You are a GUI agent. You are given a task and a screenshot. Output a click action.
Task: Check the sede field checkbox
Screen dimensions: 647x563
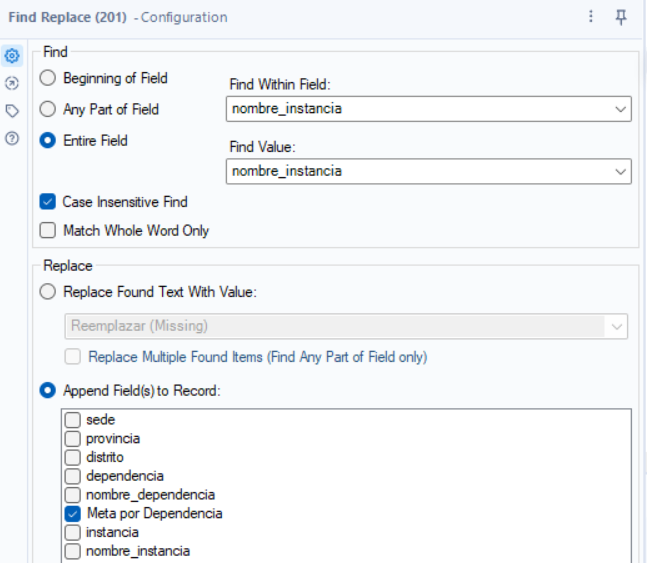coord(73,420)
